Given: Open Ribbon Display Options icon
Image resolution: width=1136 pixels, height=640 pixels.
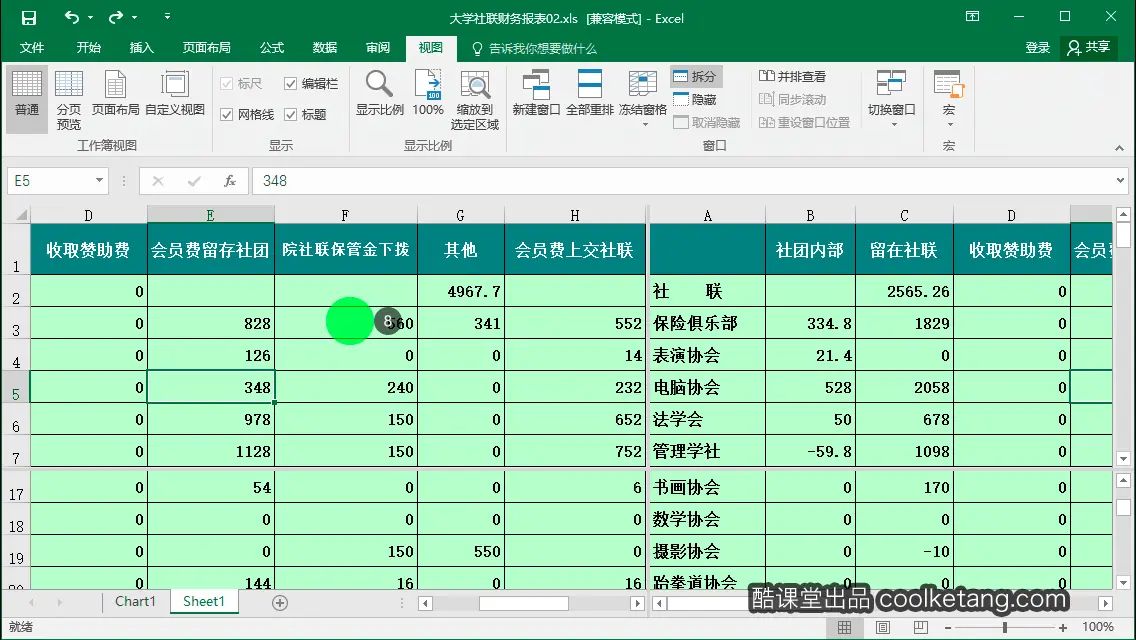Looking at the screenshot, I should point(972,17).
